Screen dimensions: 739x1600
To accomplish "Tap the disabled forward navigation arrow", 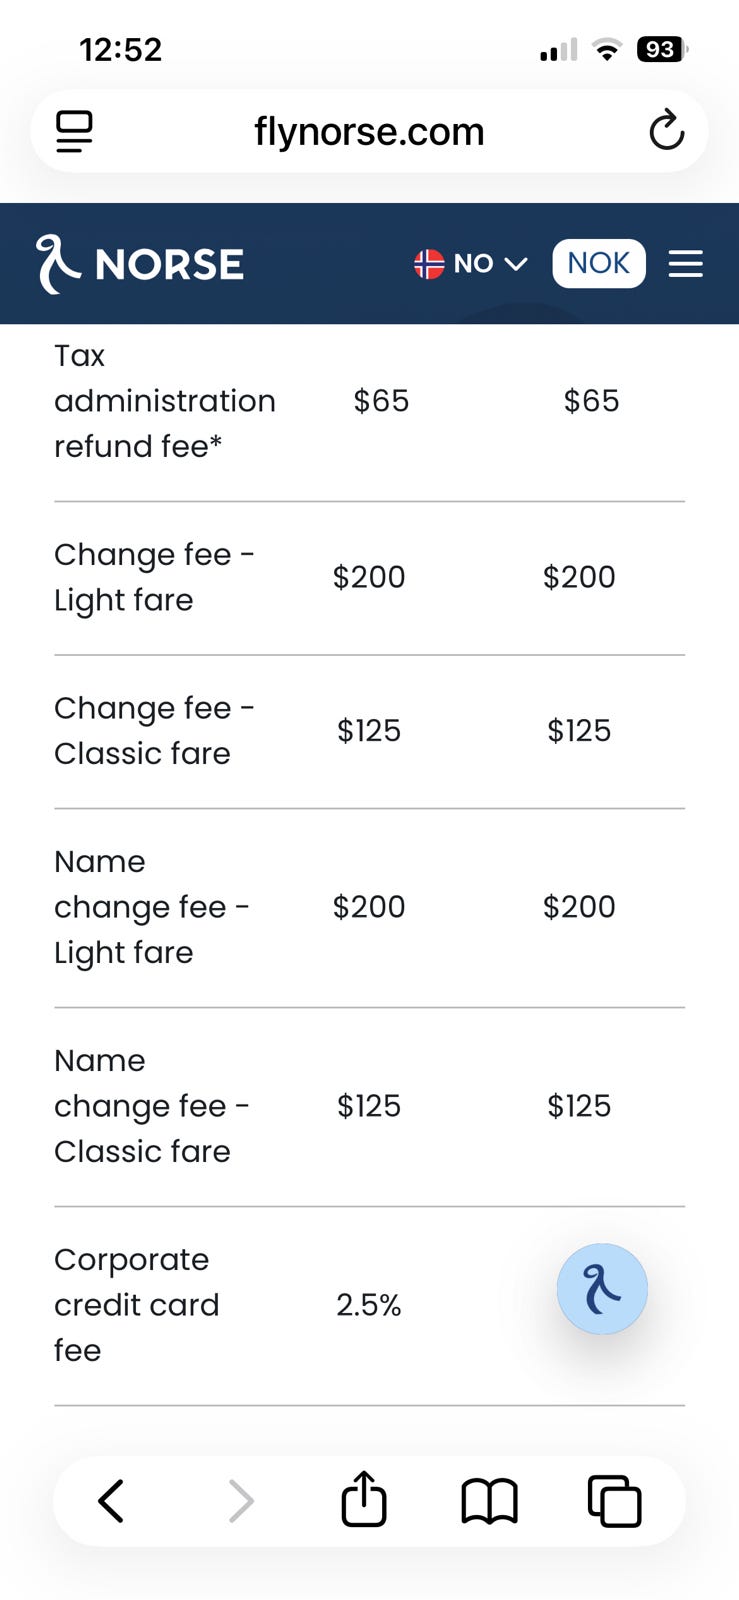I will [241, 1501].
